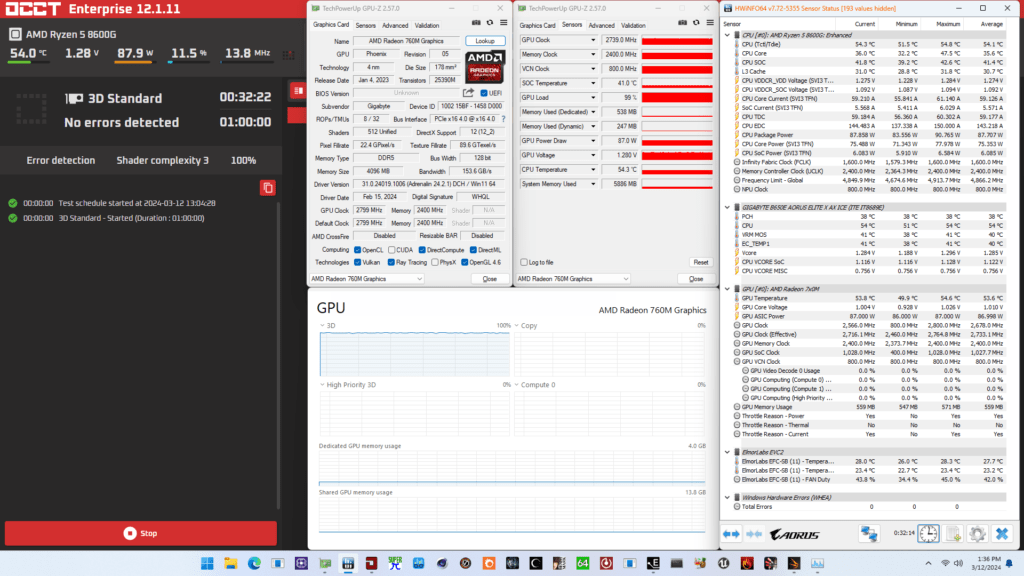The height and width of the screenshot is (576, 1024).
Task: Toggle DirectML checkbox in GPU-Z
Action: [473, 250]
